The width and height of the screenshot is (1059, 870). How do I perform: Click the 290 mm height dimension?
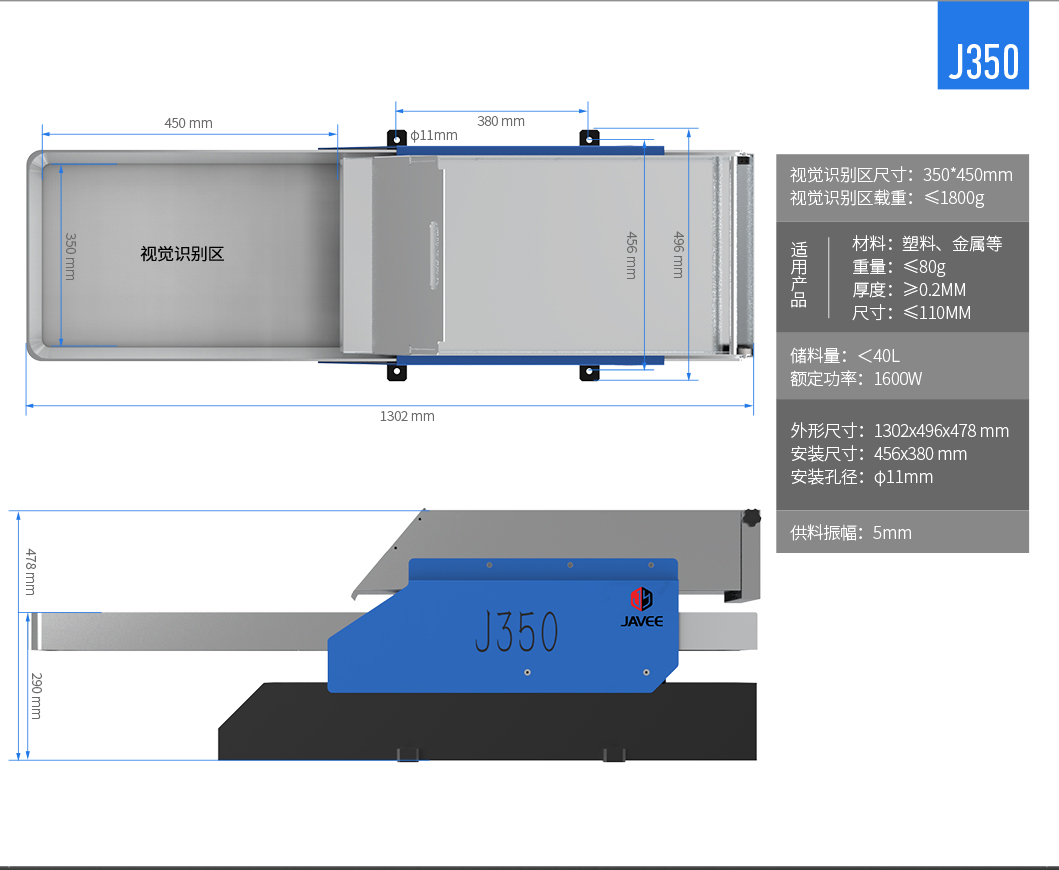(x=36, y=696)
